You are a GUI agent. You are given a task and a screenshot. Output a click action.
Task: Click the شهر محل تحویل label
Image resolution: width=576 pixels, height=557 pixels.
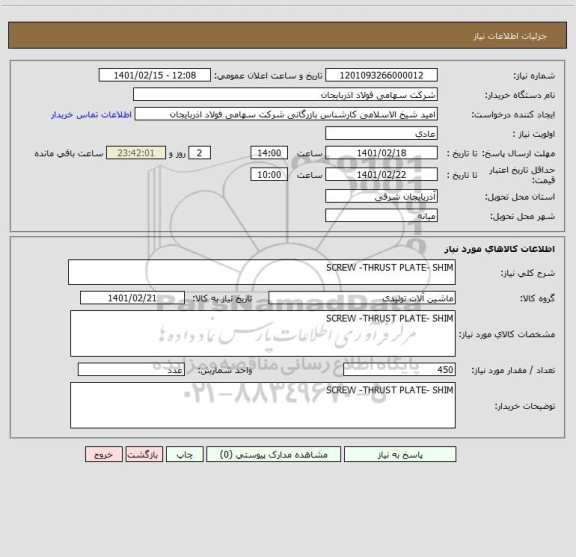coord(522,216)
